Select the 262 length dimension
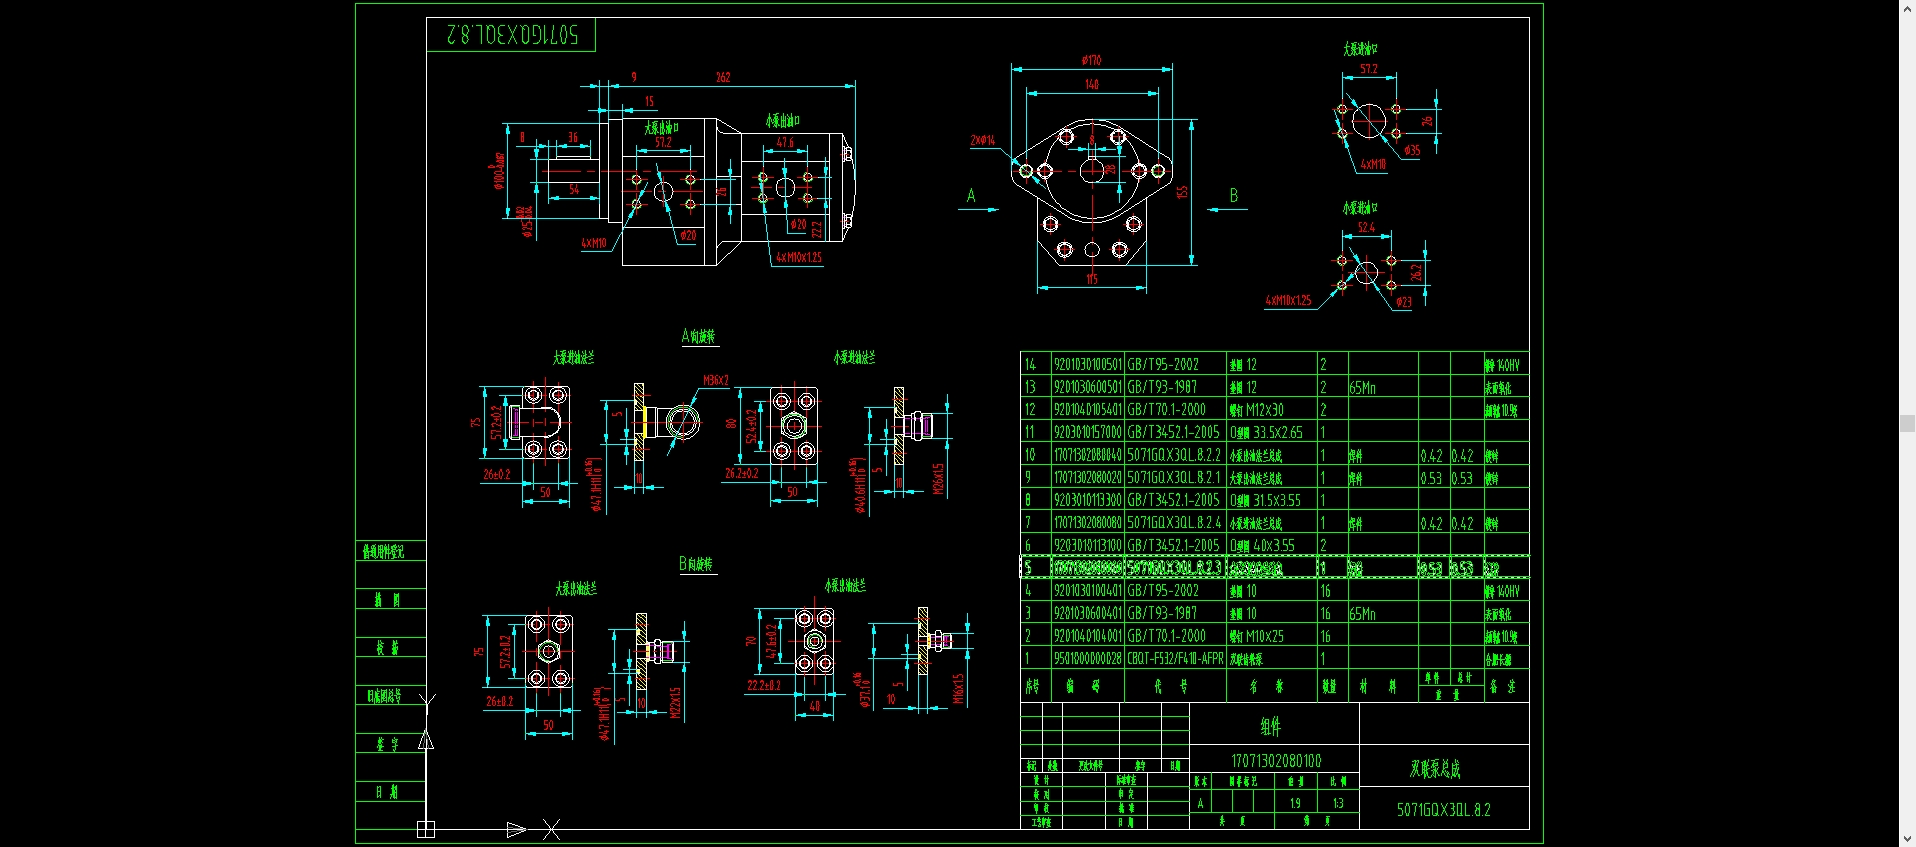1916x847 pixels. click(723, 77)
